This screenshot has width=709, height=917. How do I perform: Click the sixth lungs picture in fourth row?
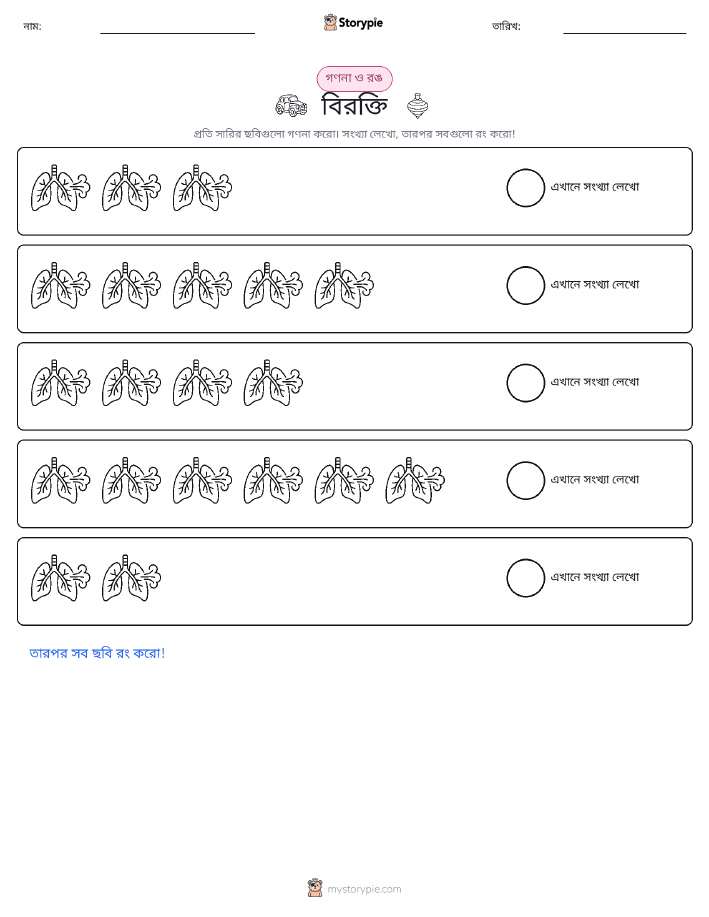pyautogui.click(x=415, y=481)
